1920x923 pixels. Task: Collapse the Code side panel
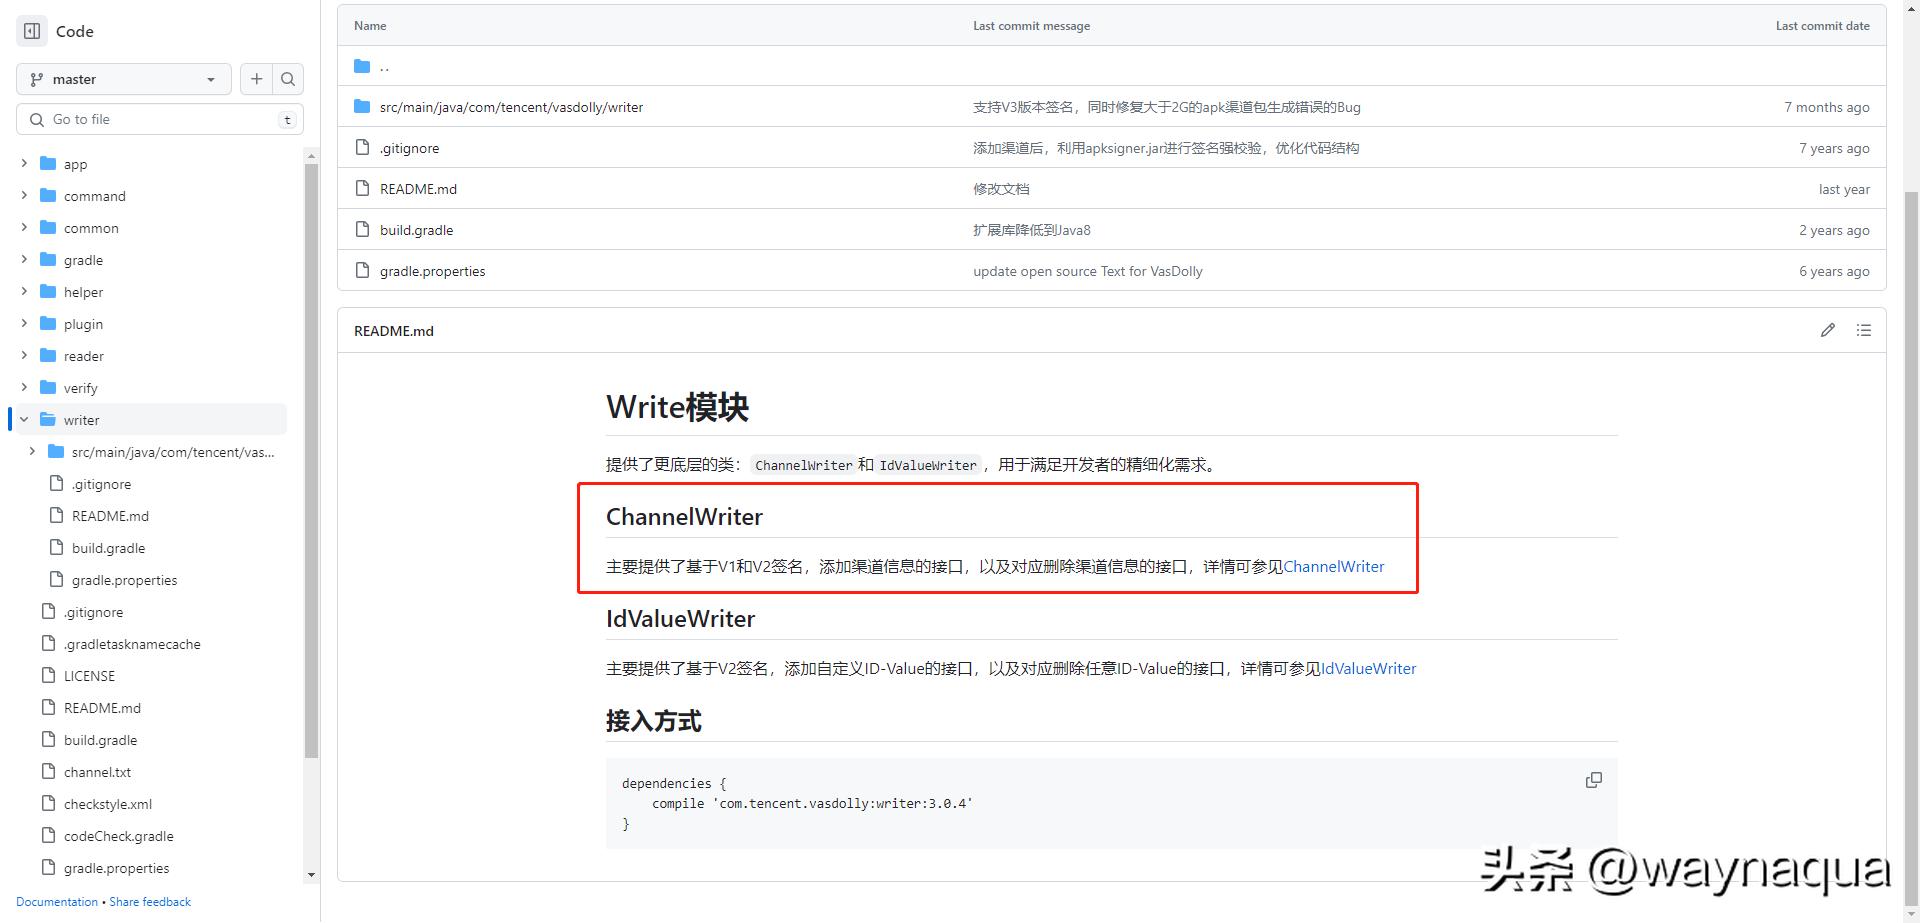31,31
